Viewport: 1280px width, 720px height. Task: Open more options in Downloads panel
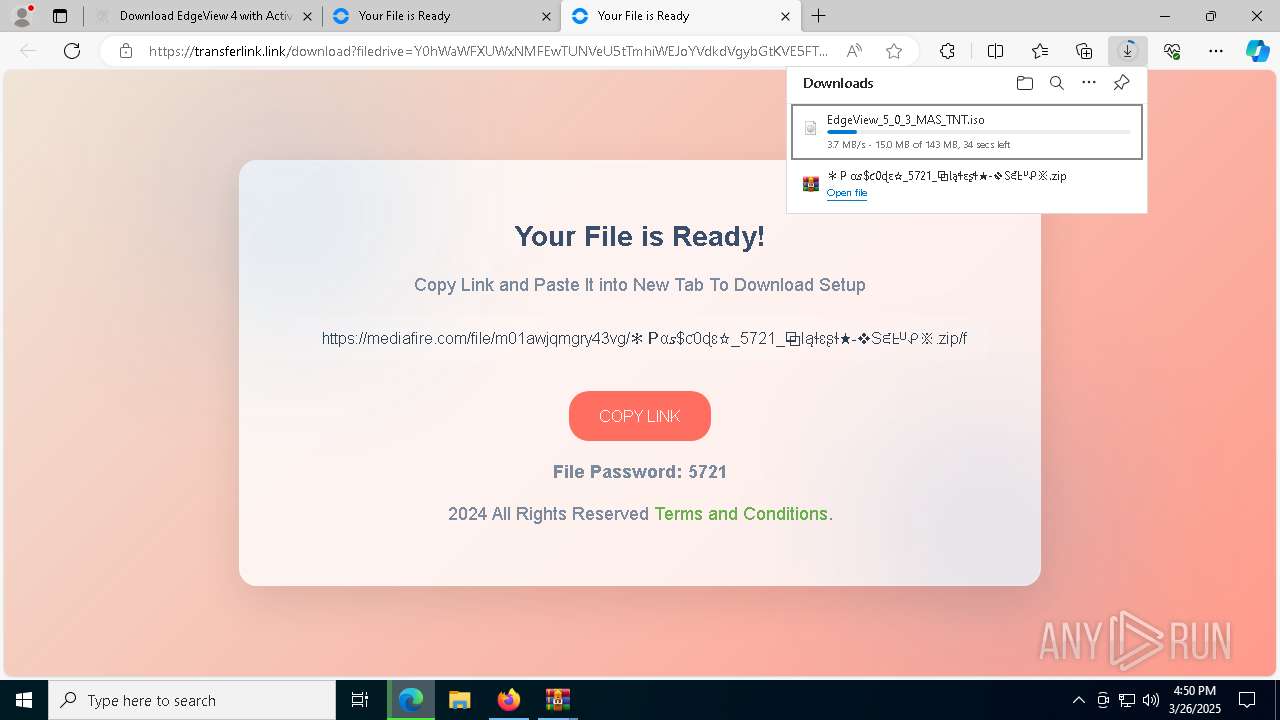point(1089,83)
